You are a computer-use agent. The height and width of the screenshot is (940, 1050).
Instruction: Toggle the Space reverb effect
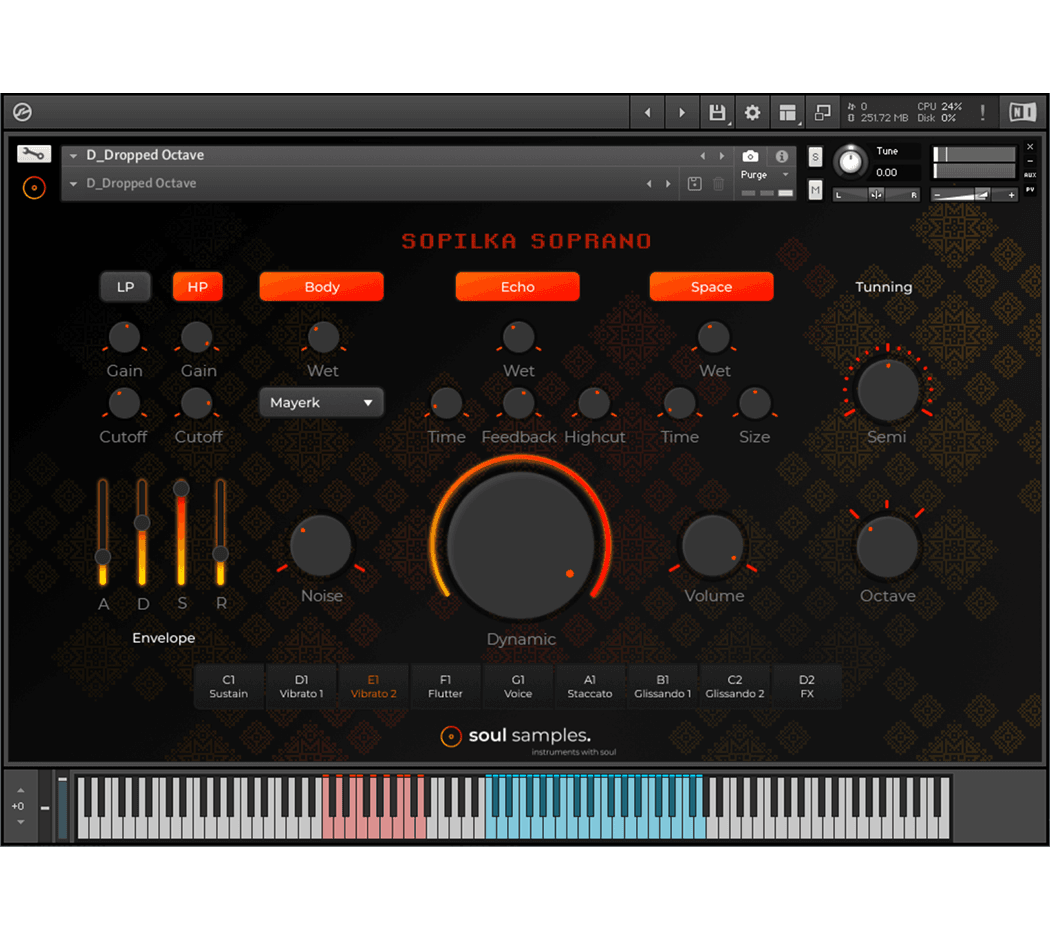coord(711,287)
